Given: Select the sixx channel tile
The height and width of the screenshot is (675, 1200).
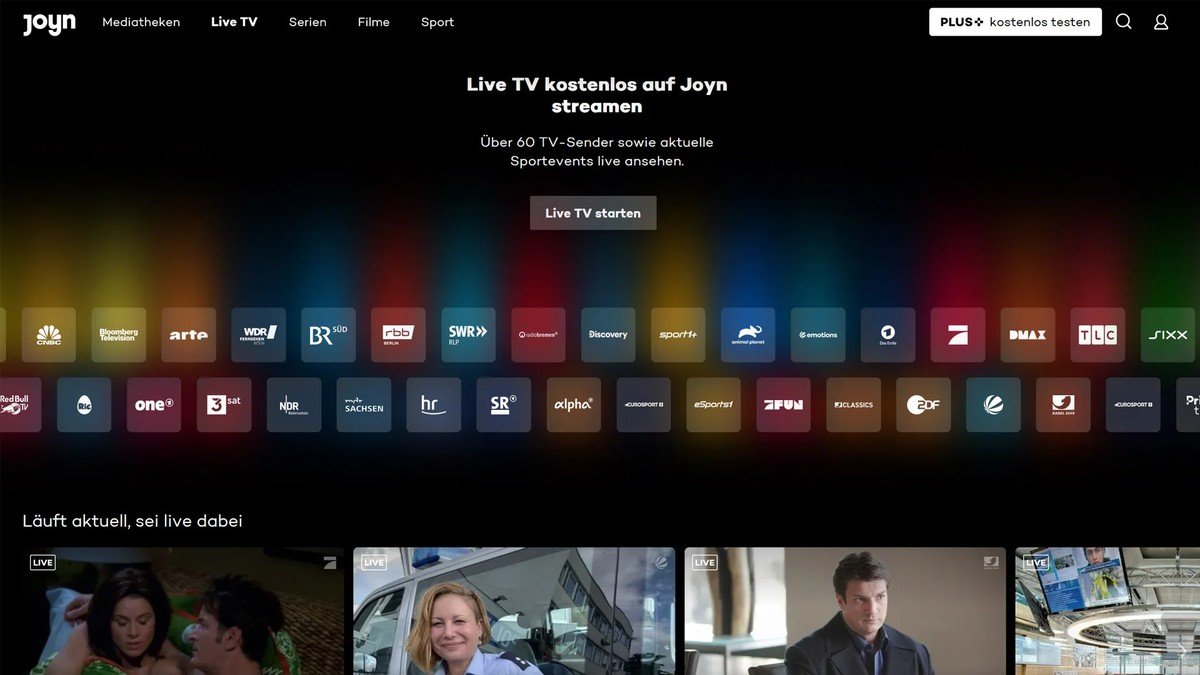Looking at the screenshot, I should click(x=1168, y=335).
